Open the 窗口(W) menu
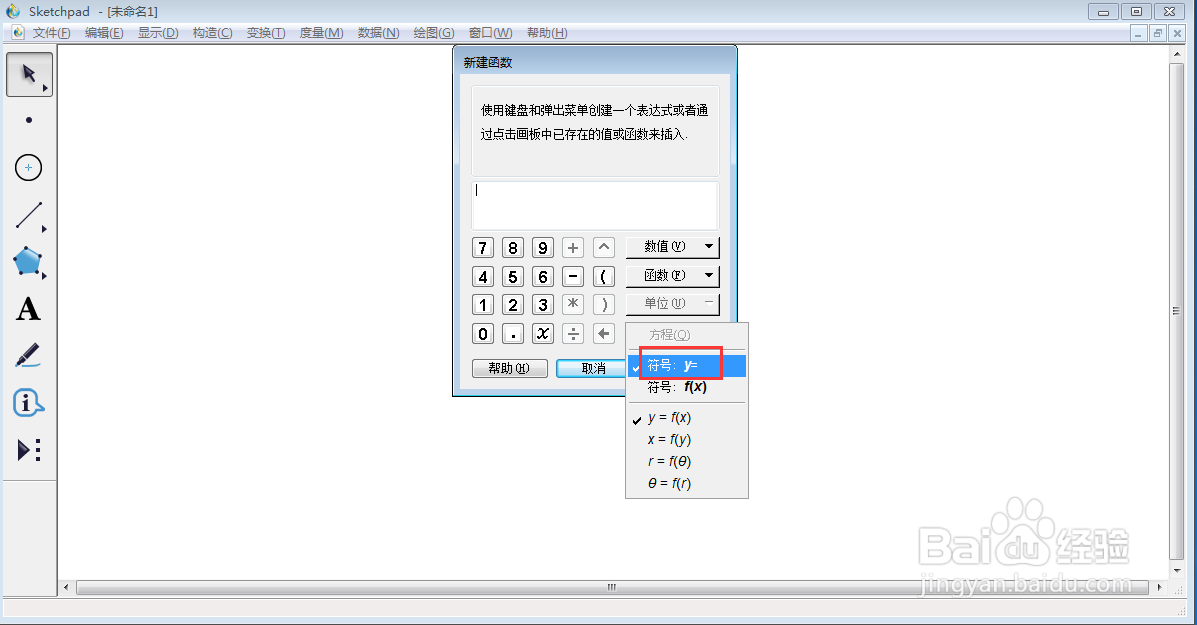Screen dimensions: 1197x625 (x=490, y=33)
